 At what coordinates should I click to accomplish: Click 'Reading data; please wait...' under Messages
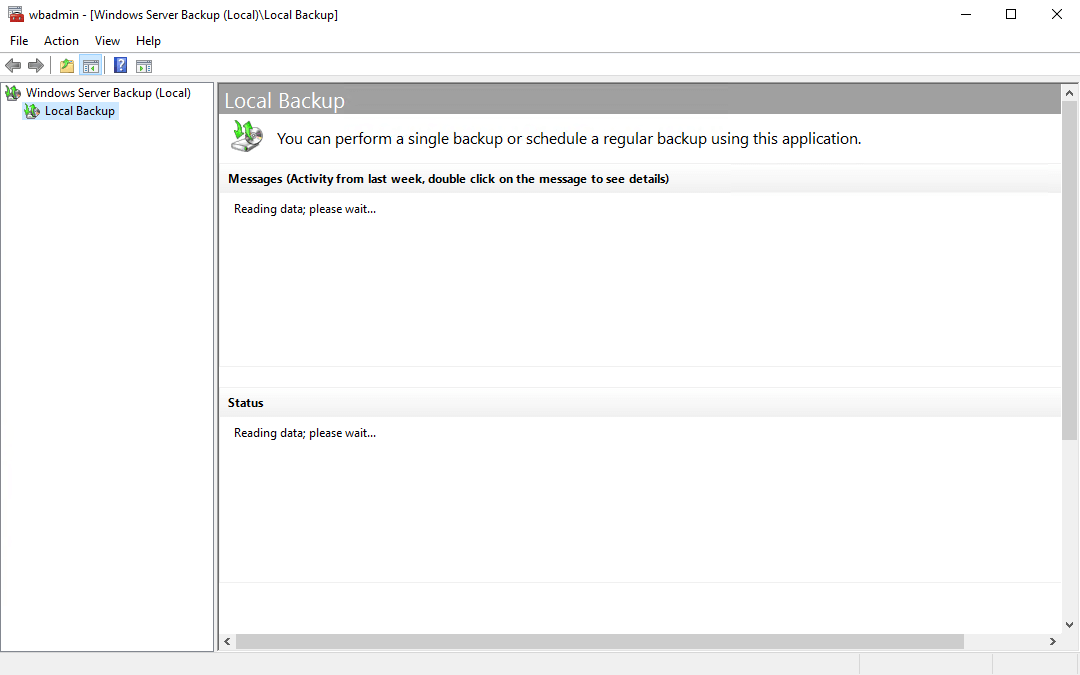(x=304, y=209)
